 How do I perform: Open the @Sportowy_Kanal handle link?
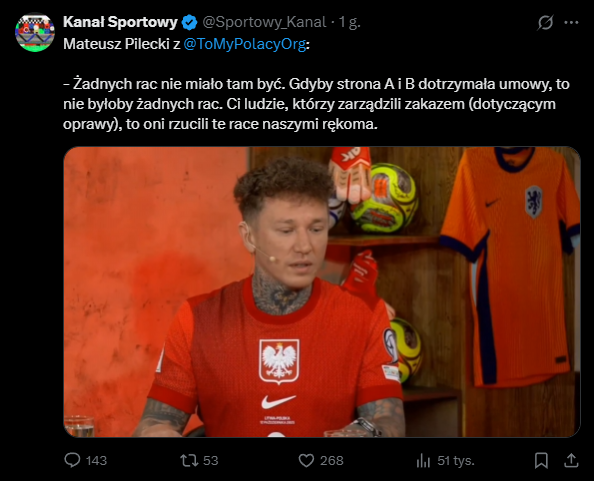pyautogui.click(x=264, y=22)
